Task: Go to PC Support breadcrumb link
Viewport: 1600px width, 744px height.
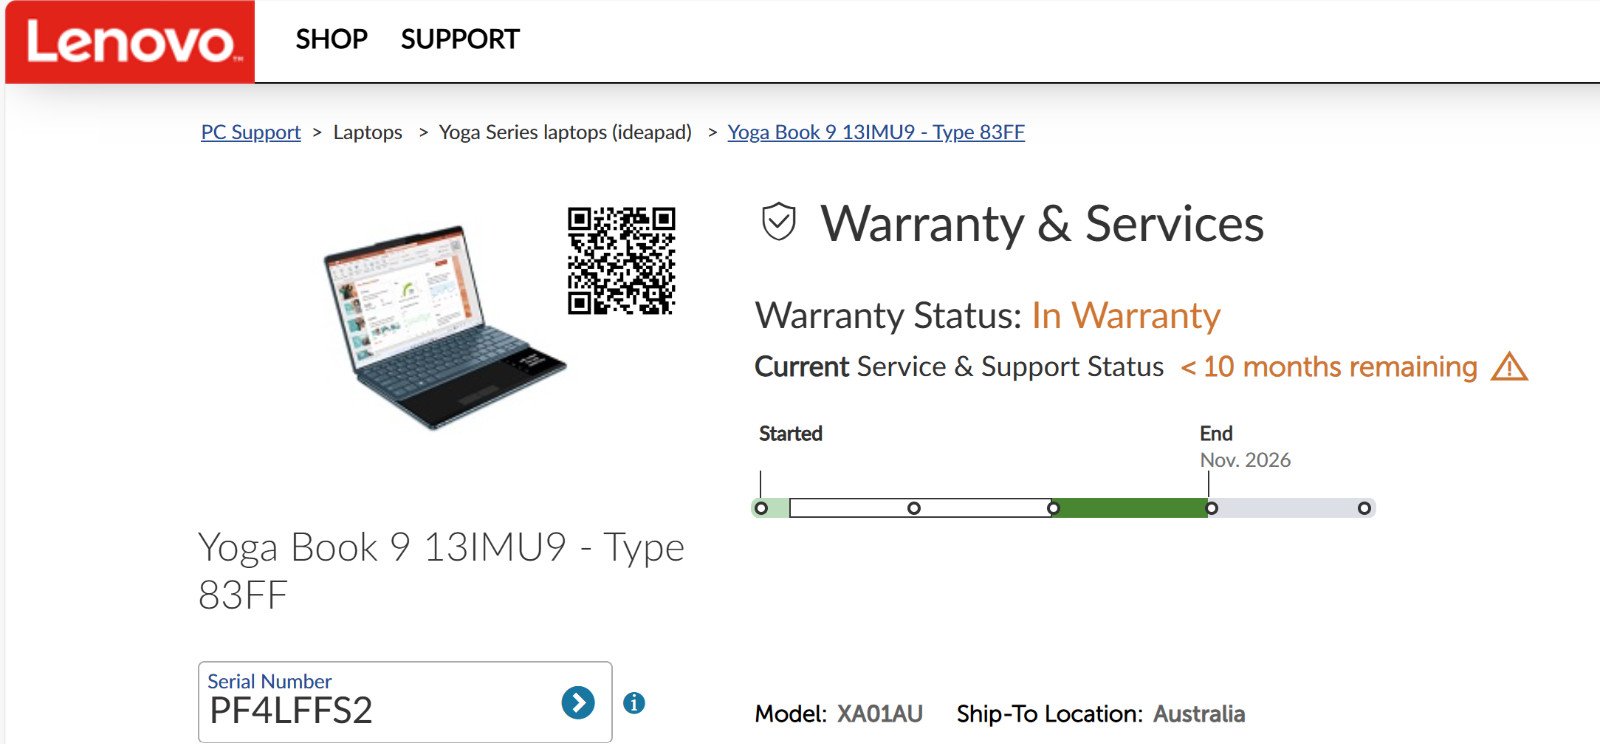Action: pyautogui.click(x=251, y=132)
